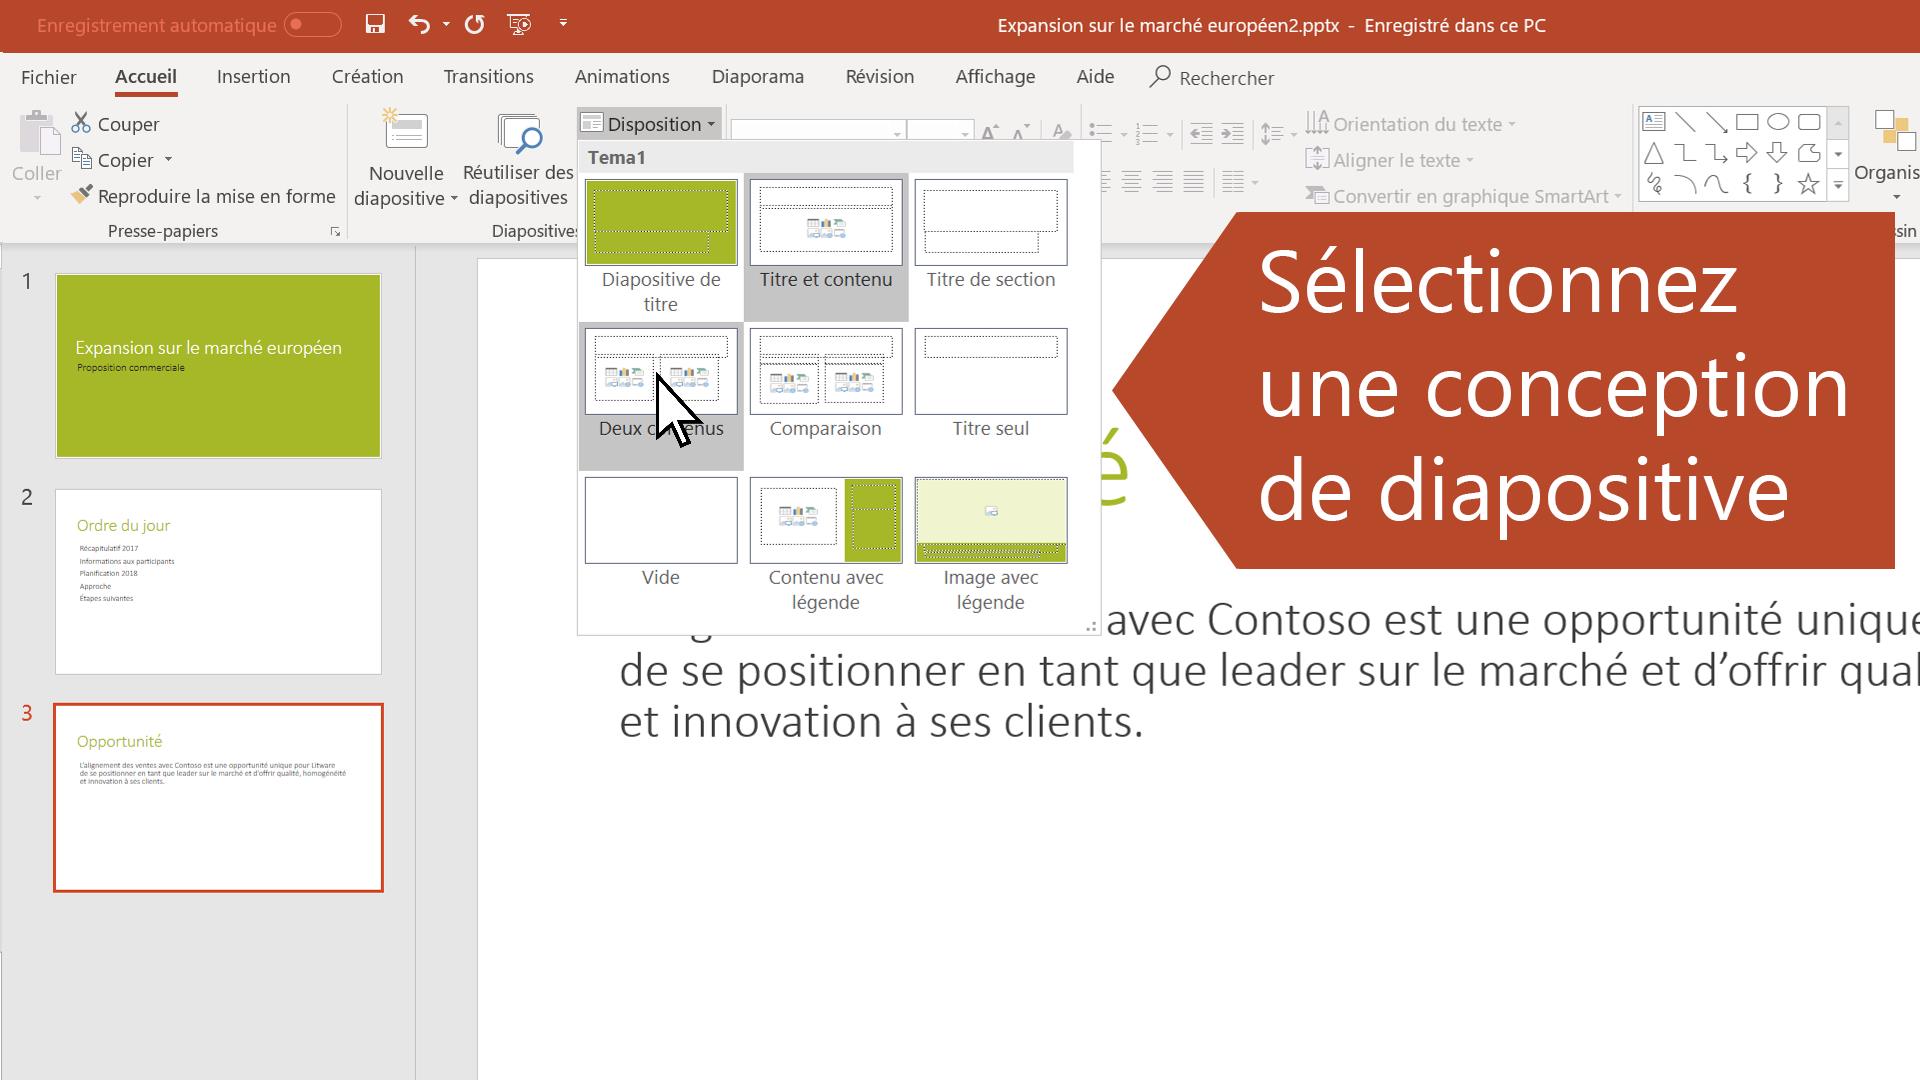The height and width of the screenshot is (1080, 1920).
Task: Switch to the Insertion tab
Action: click(254, 77)
